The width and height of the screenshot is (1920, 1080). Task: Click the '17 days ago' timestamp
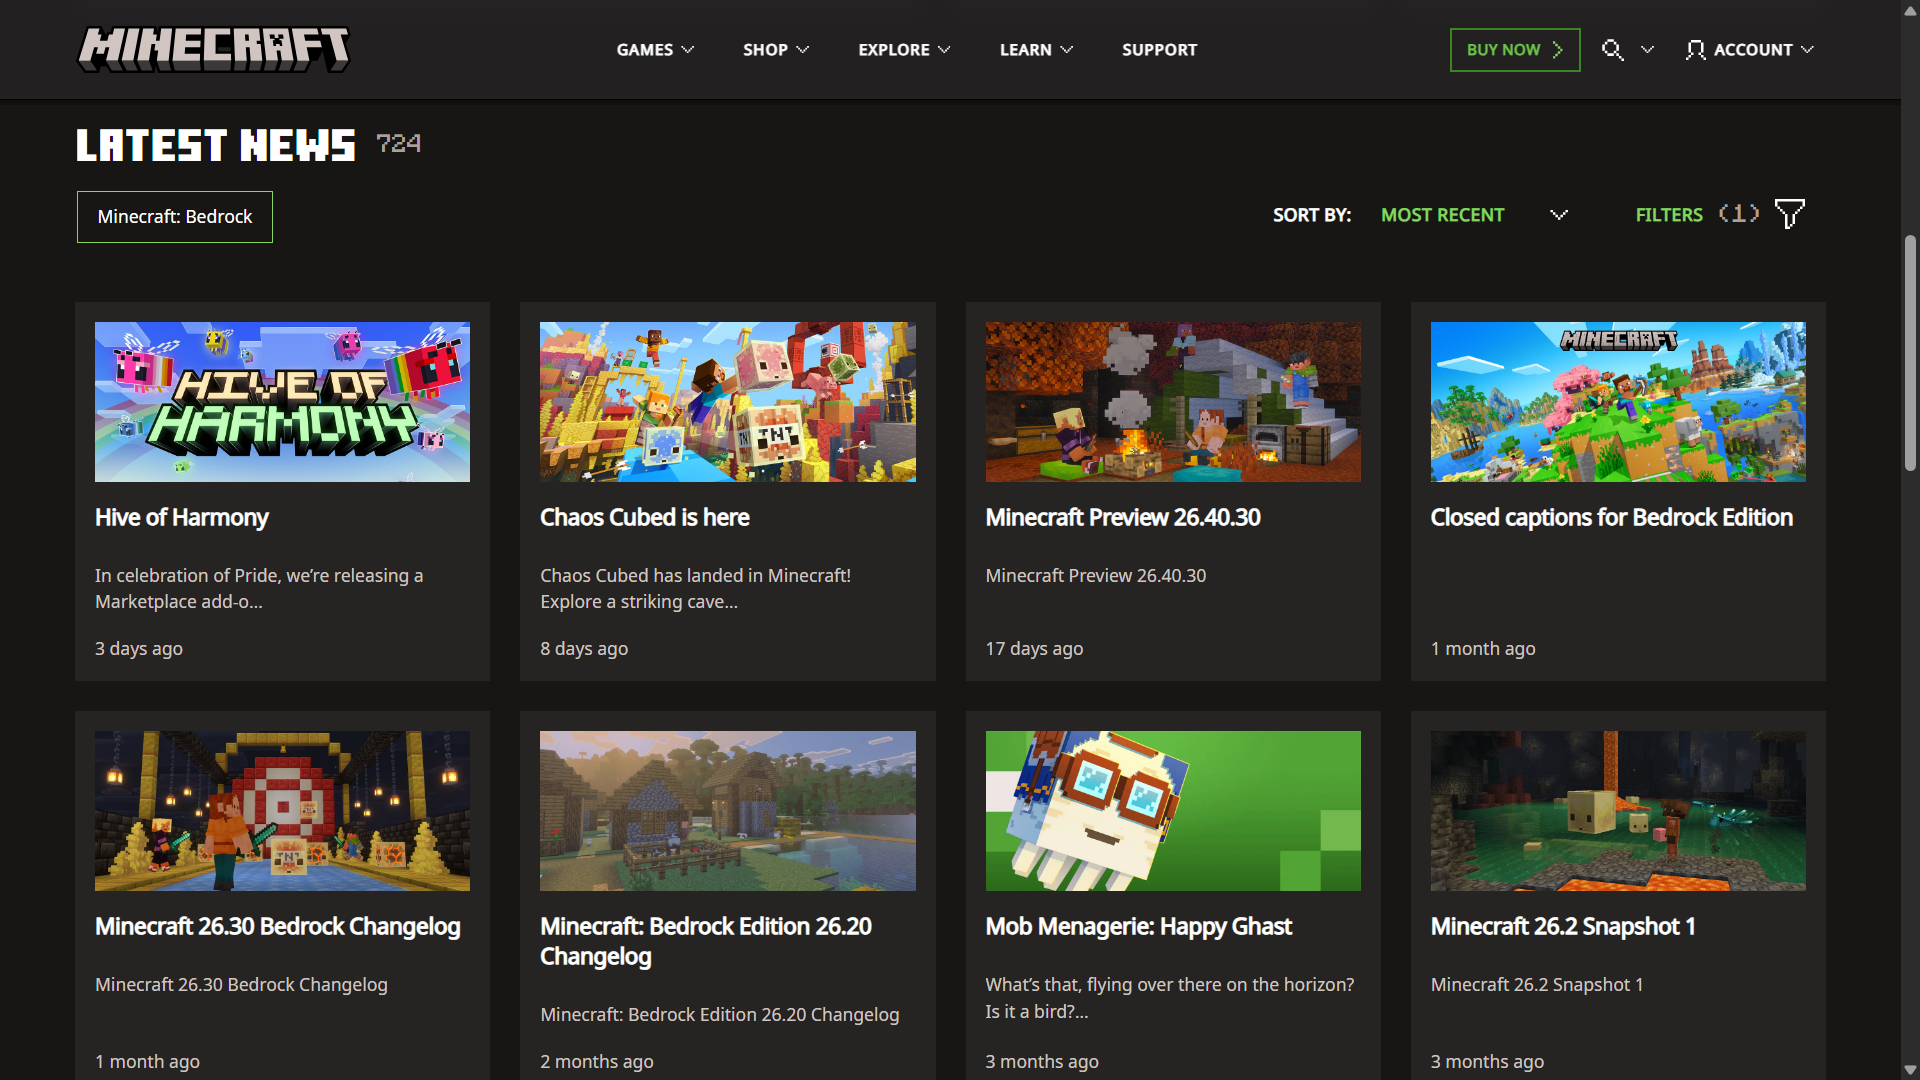[x=1034, y=649]
